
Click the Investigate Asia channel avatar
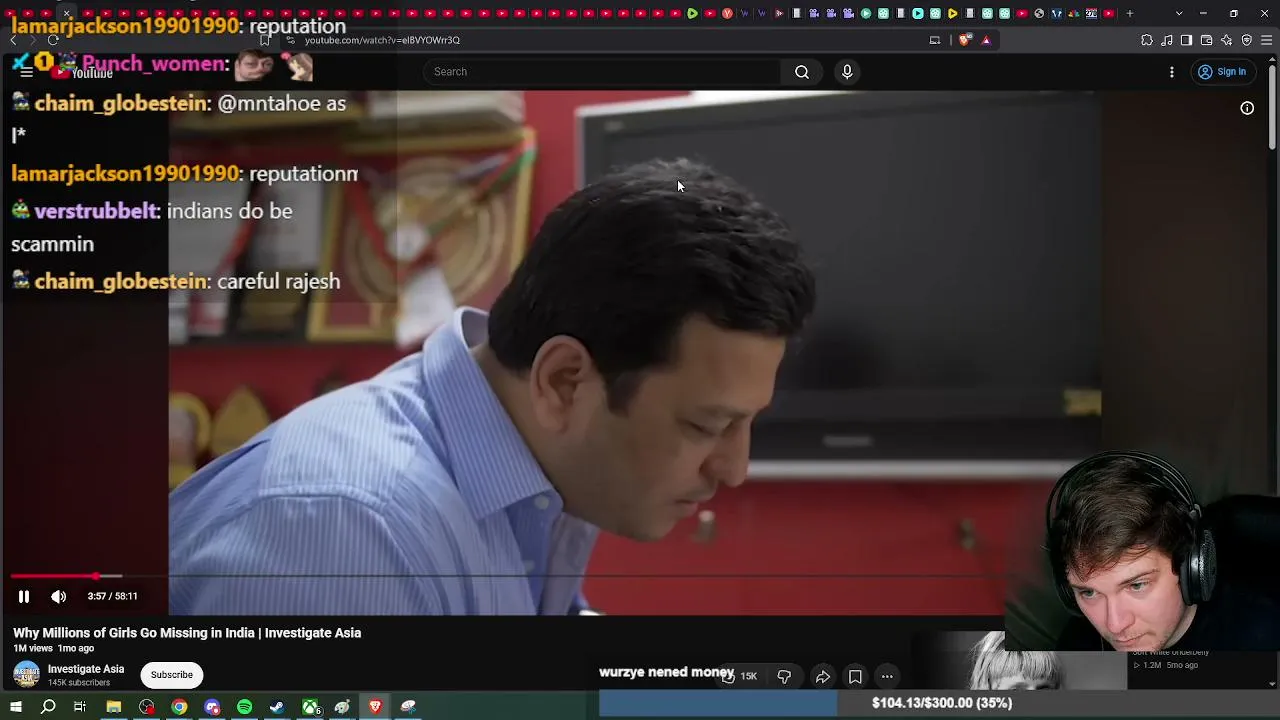point(26,675)
